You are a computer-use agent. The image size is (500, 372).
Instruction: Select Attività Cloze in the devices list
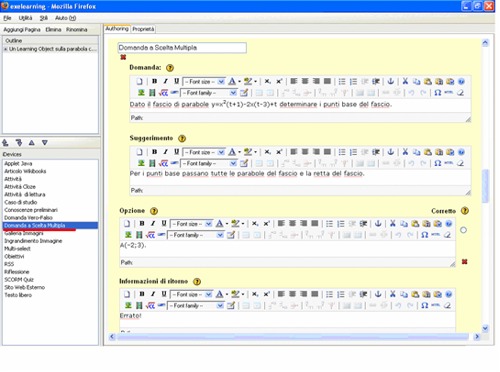click(20, 187)
